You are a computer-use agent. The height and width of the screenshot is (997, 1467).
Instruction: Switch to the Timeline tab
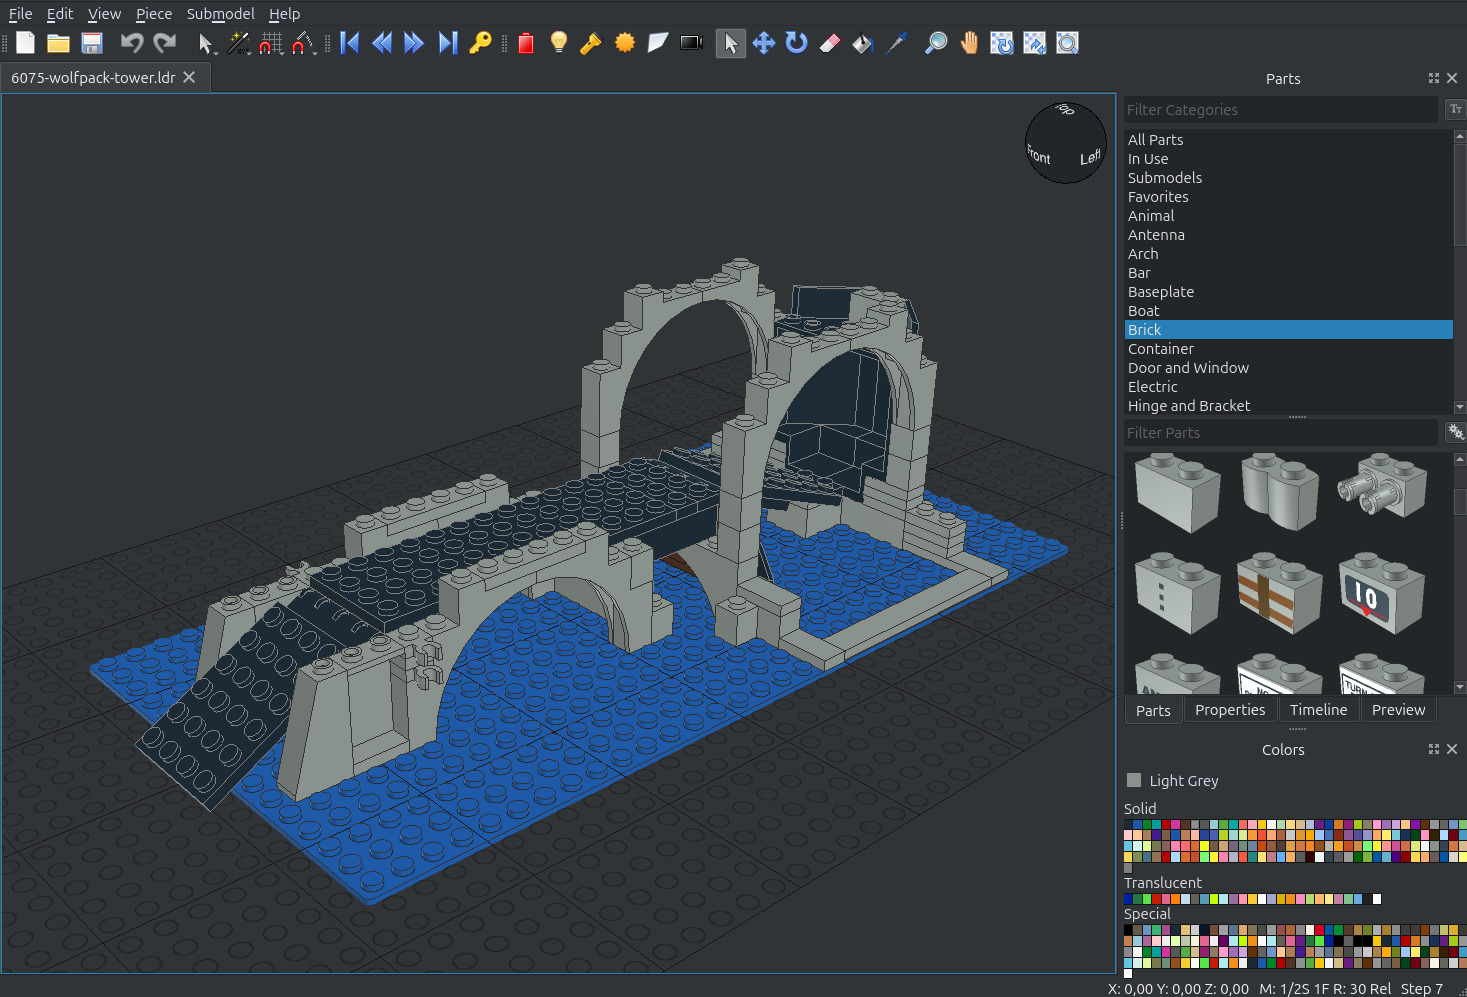(x=1318, y=710)
